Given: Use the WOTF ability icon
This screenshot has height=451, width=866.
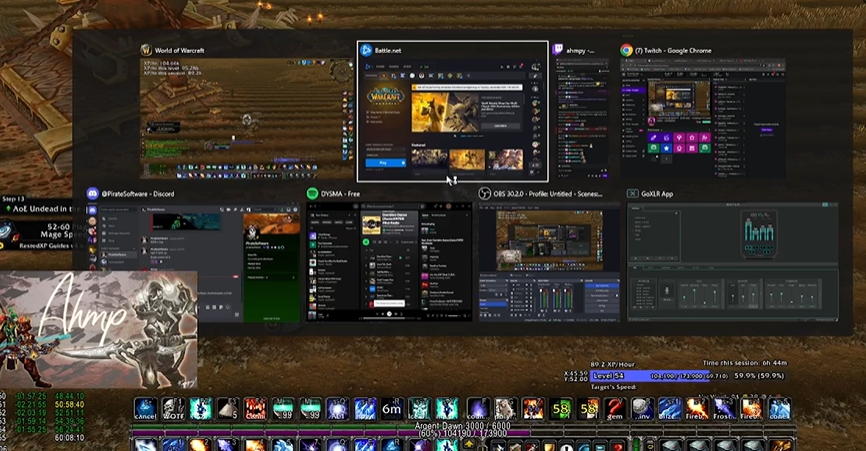Looking at the screenshot, I should tap(173, 408).
